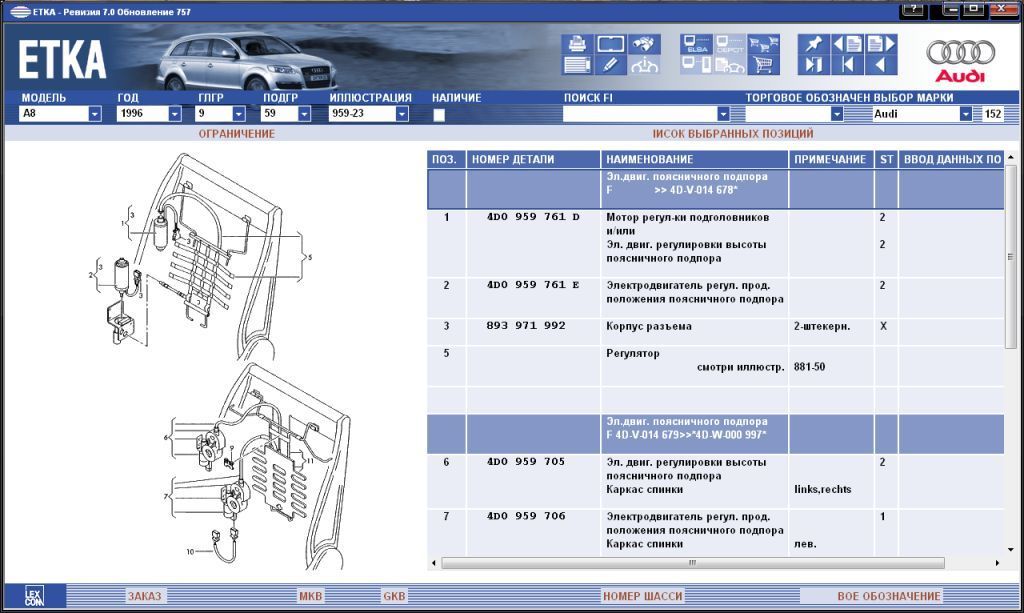1024x613 pixels.
Task: Open the single shopping cart icon
Action: coord(764,66)
